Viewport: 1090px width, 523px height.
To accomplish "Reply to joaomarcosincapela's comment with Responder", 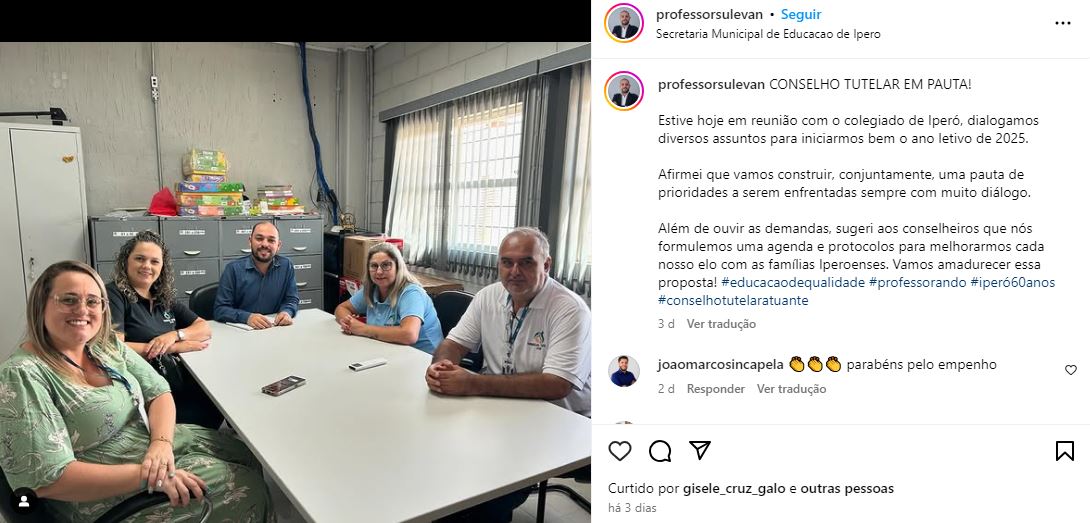I will pyautogui.click(x=716, y=389).
